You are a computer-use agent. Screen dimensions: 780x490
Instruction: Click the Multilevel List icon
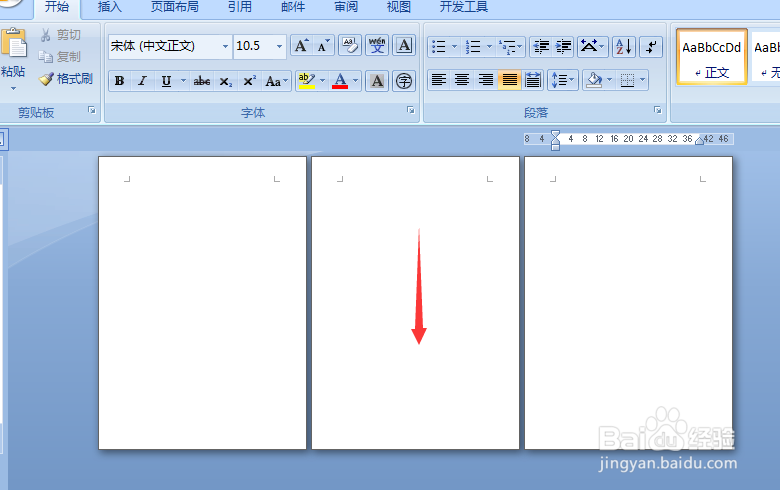pos(508,47)
